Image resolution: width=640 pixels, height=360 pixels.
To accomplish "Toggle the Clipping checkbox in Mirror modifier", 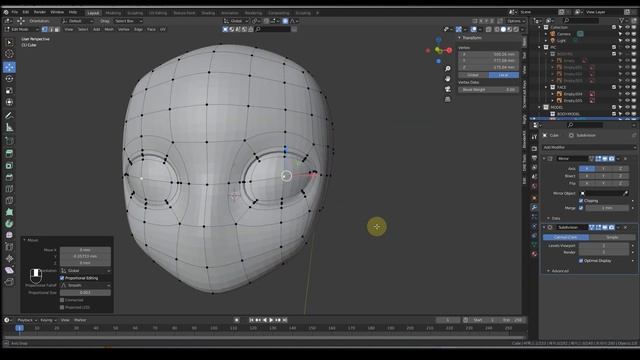I will pyautogui.click(x=581, y=201).
